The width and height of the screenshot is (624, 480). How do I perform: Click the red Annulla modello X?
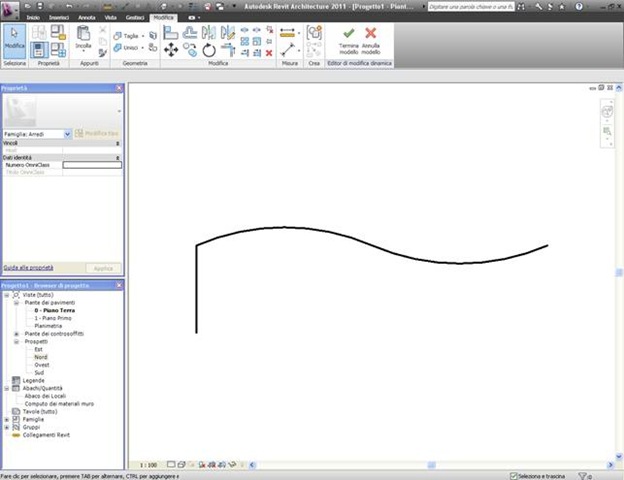click(371, 35)
